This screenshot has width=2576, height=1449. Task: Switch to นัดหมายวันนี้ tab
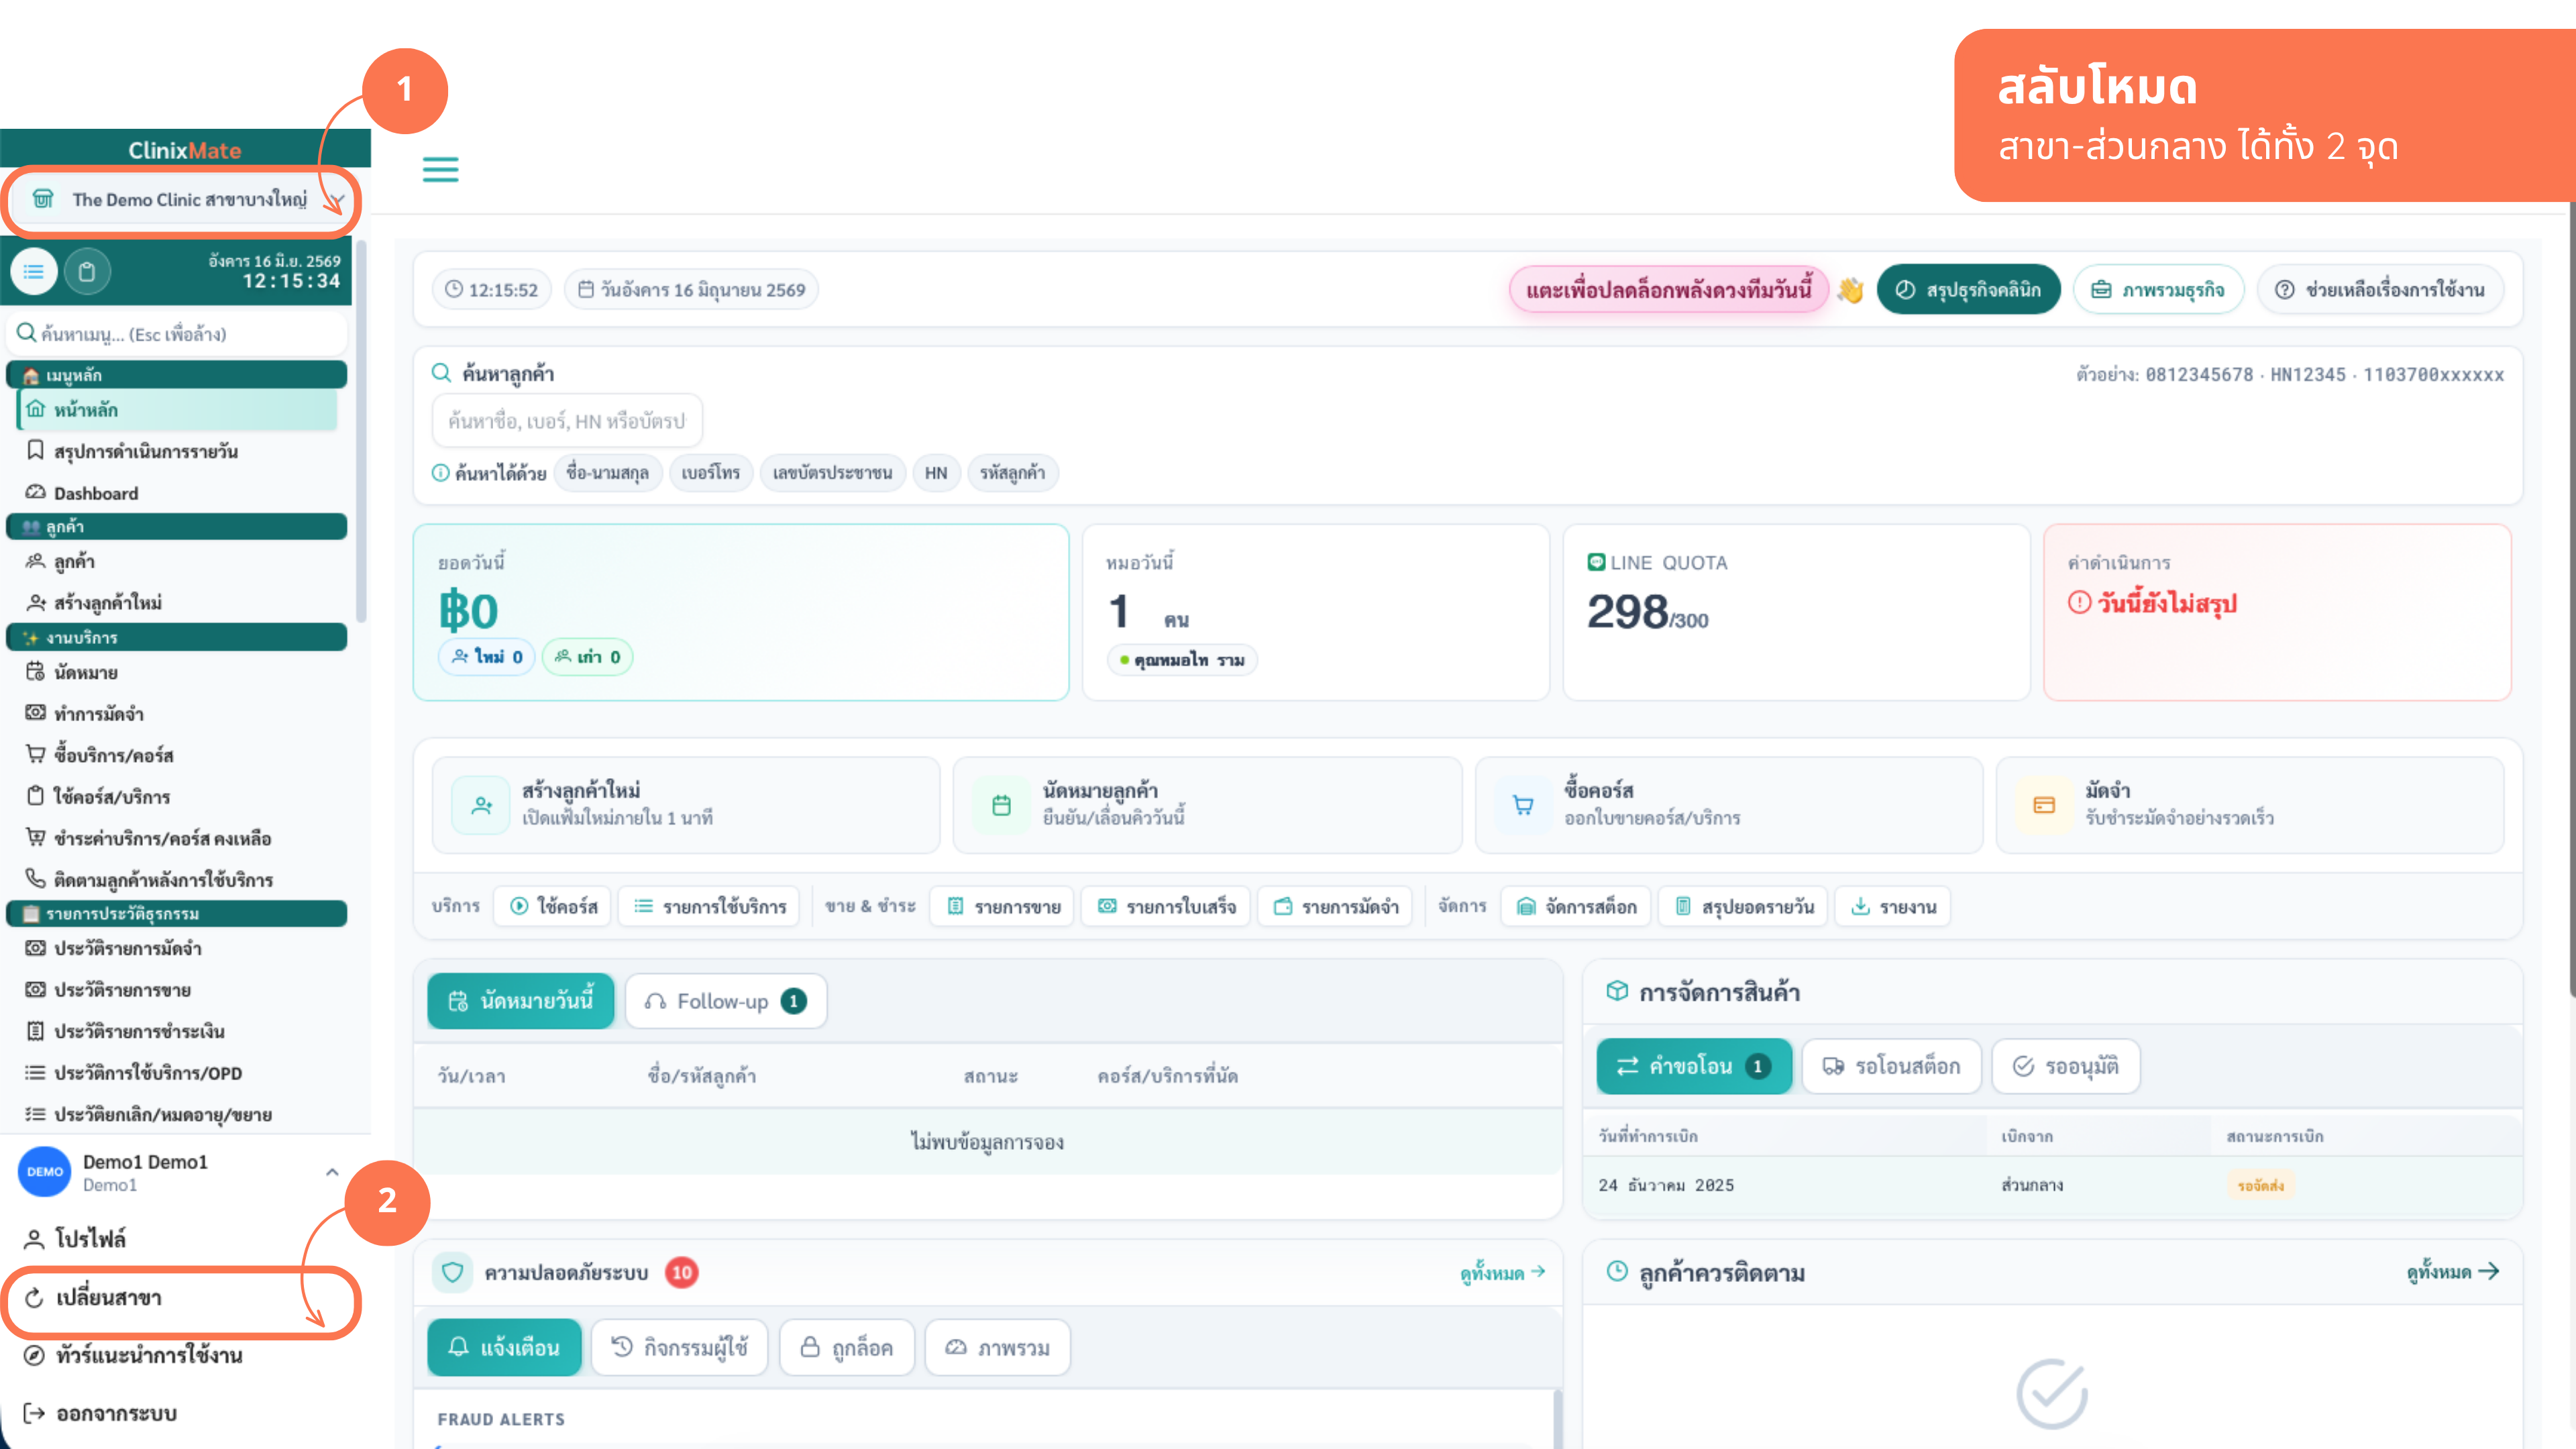(521, 1001)
